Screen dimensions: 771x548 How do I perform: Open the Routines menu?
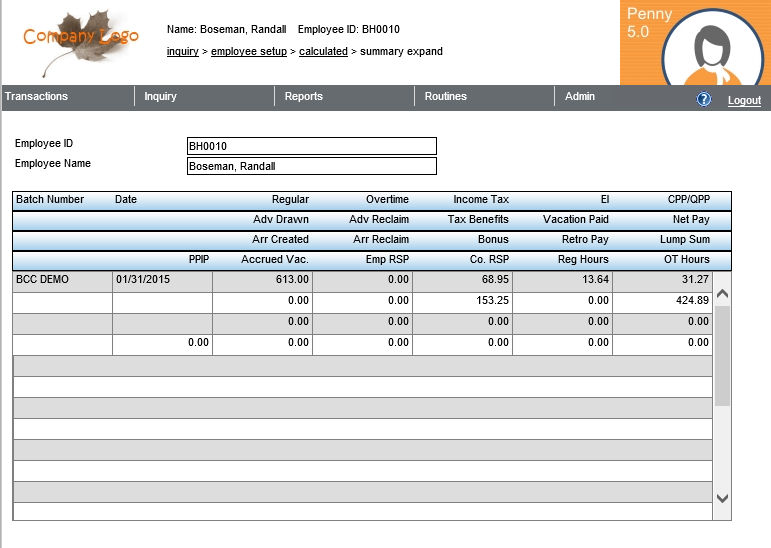pyautogui.click(x=445, y=97)
